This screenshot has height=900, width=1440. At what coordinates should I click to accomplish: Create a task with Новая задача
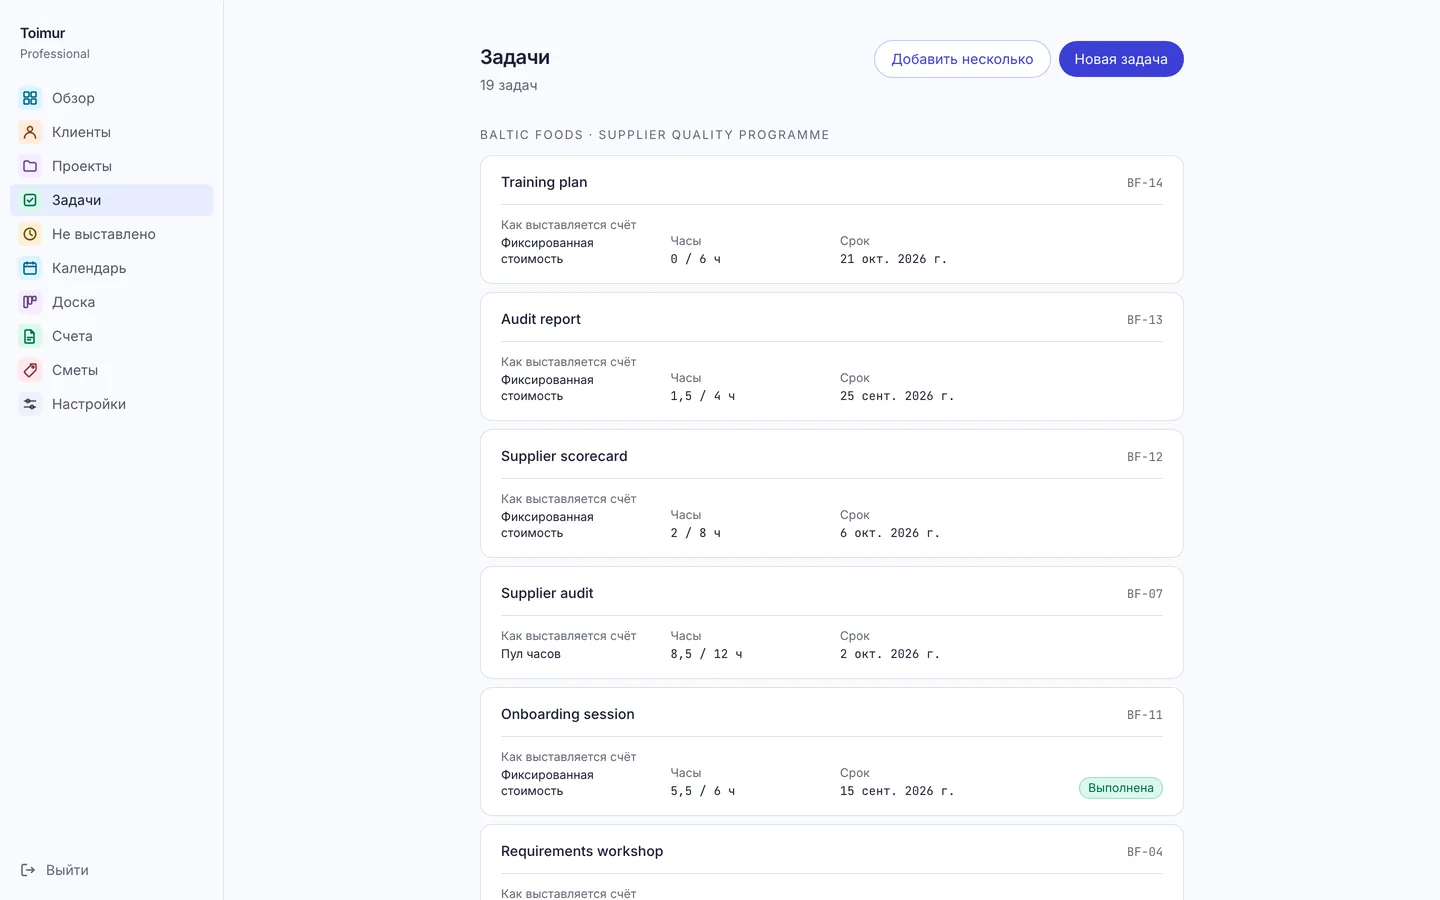pyautogui.click(x=1121, y=59)
